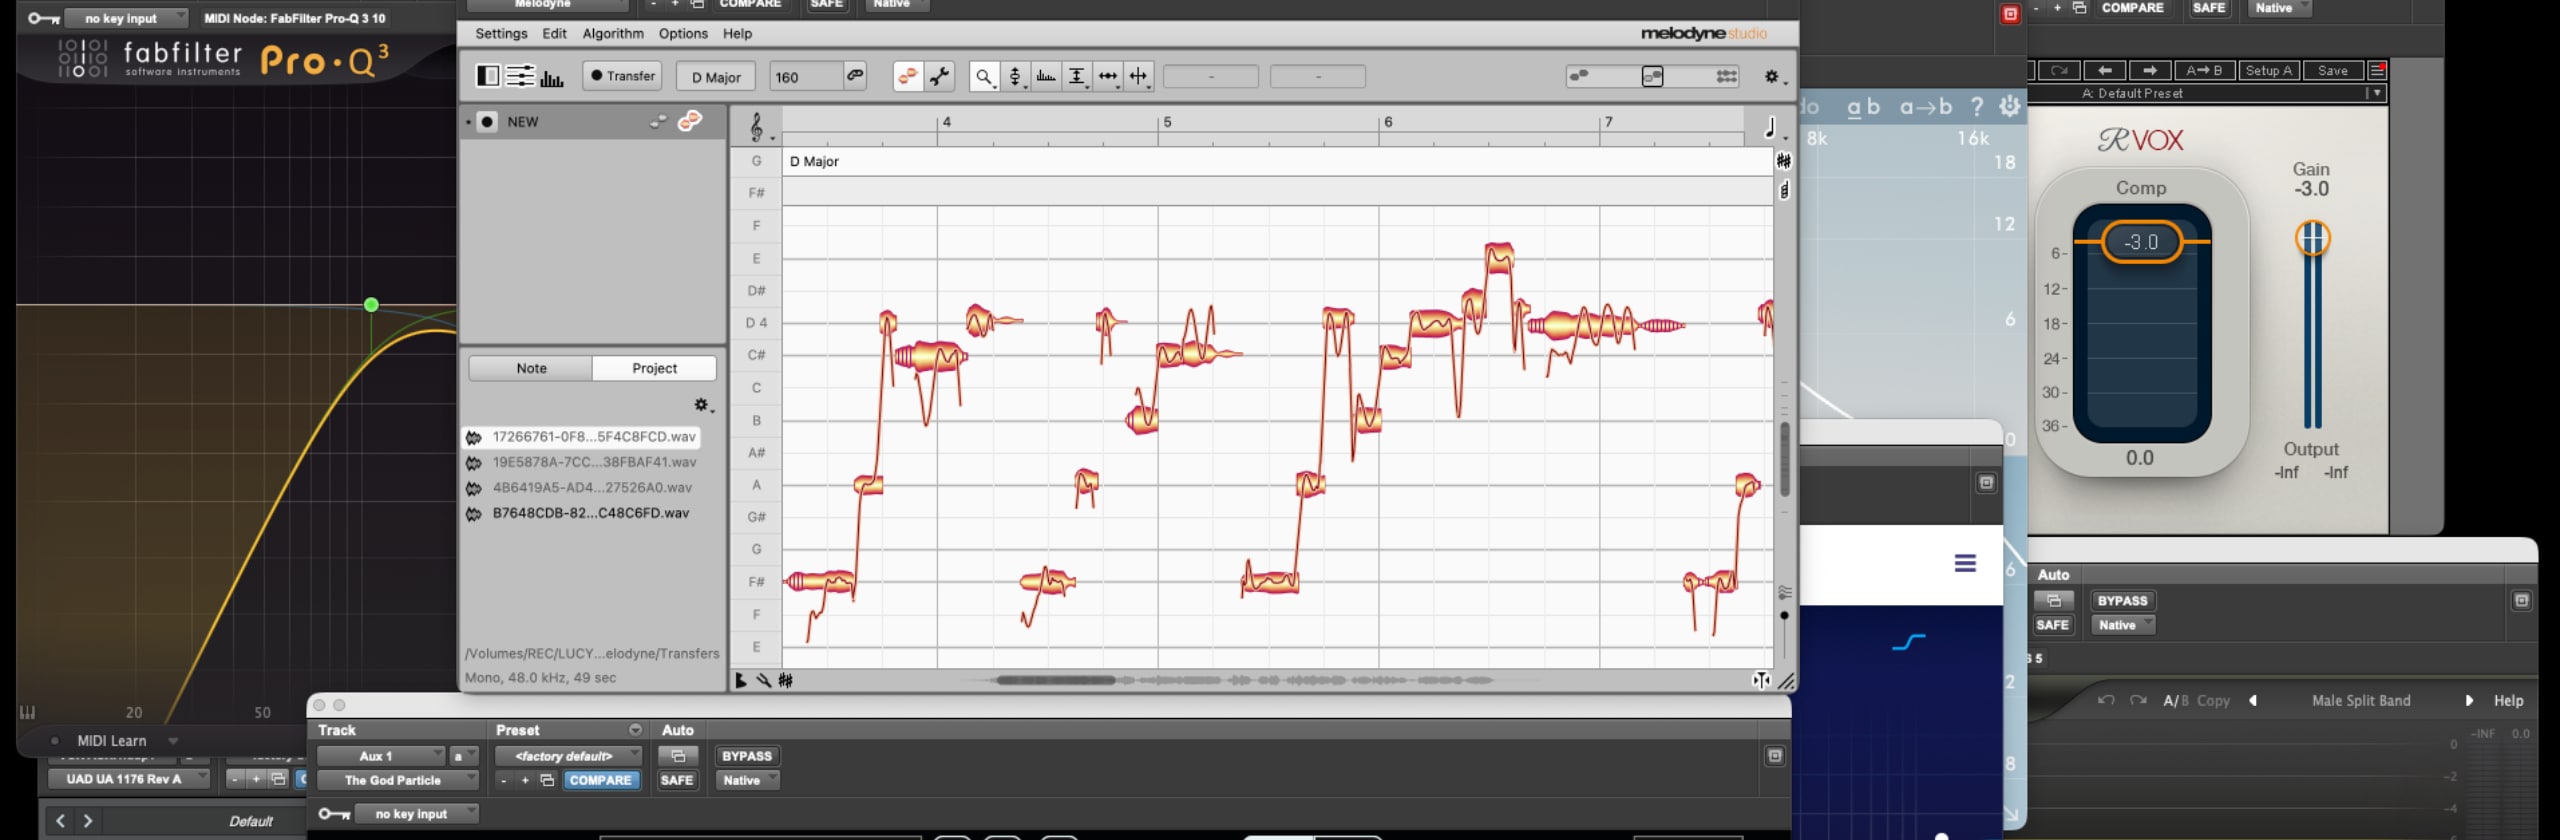Image resolution: width=2560 pixels, height=840 pixels.
Task: Open the UAD UA 1176 Rev A dropdown
Action: click(129, 779)
